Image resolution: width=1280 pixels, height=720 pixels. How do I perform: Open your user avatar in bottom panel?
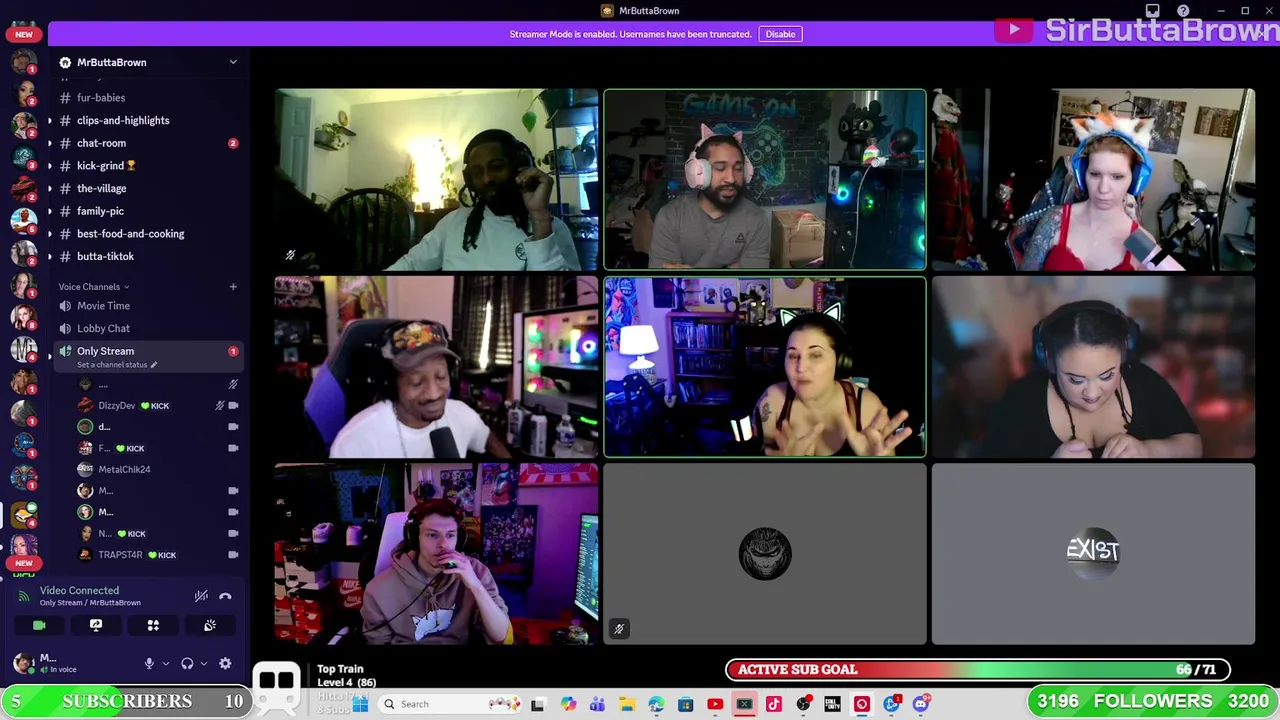[x=22, y=663]
